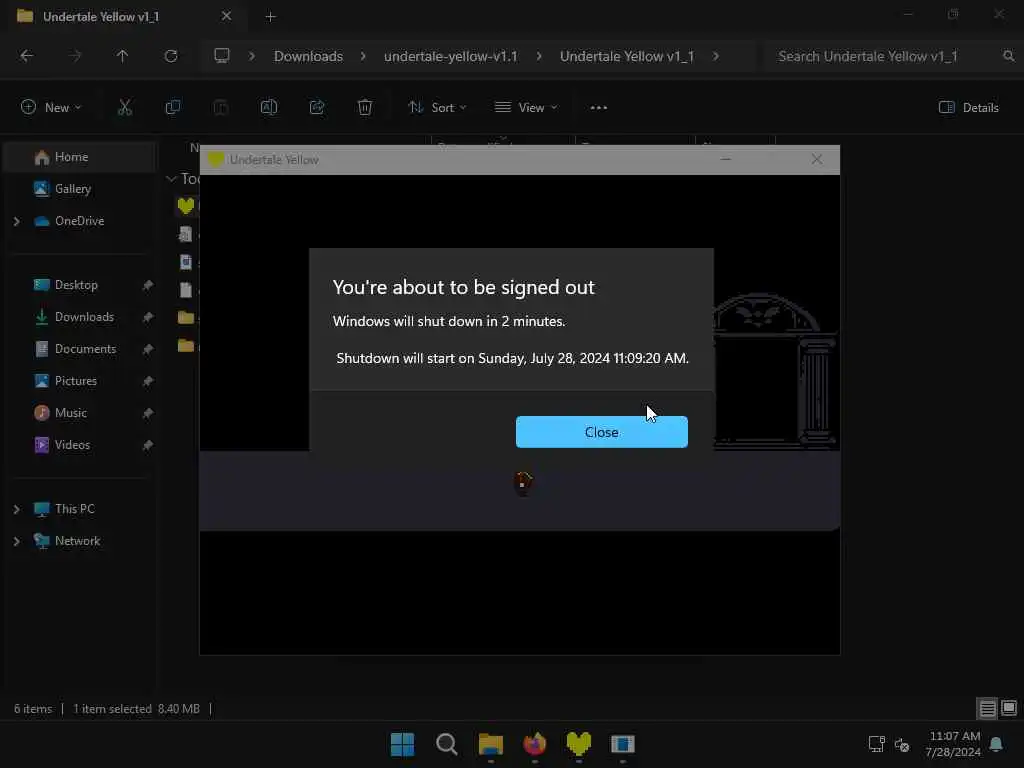This screenshot has height=768, width=1024.
Task: Expand the OneDrive tree node
Action: point(17,221)
